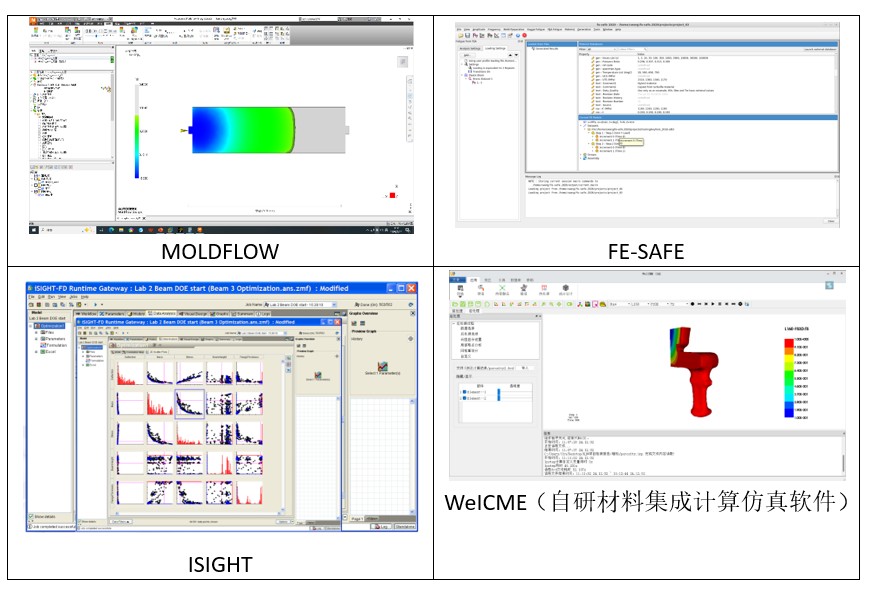Click Windows Start button in Moldflow screenshot
Viewport: 881px width, 590px height.
click(x=34, y=230)
